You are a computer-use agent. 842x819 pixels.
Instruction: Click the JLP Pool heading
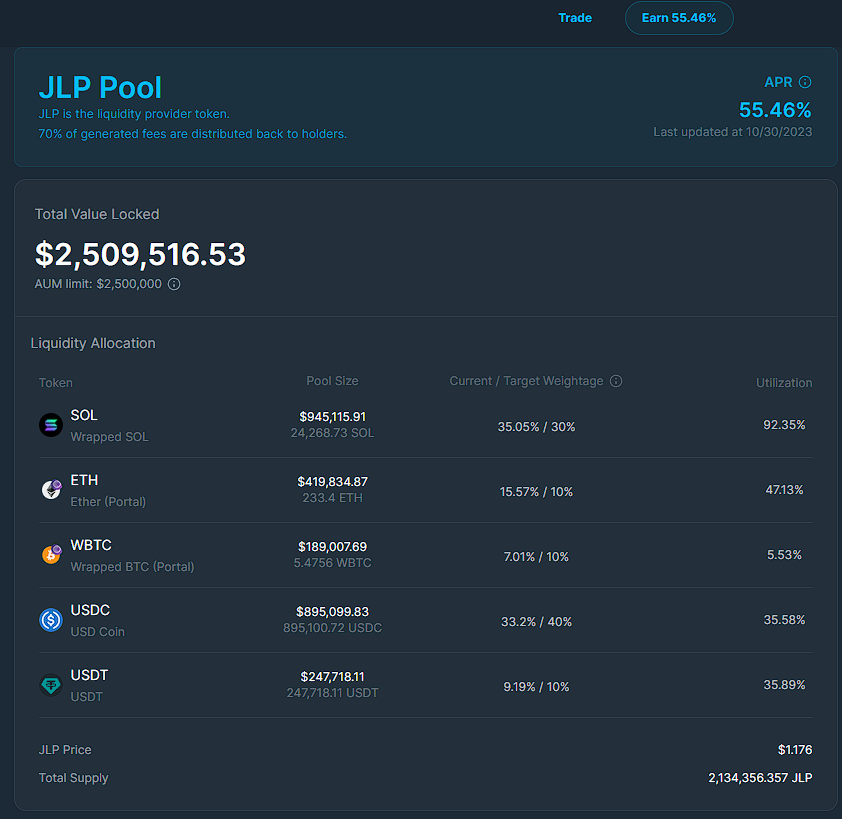100,88
